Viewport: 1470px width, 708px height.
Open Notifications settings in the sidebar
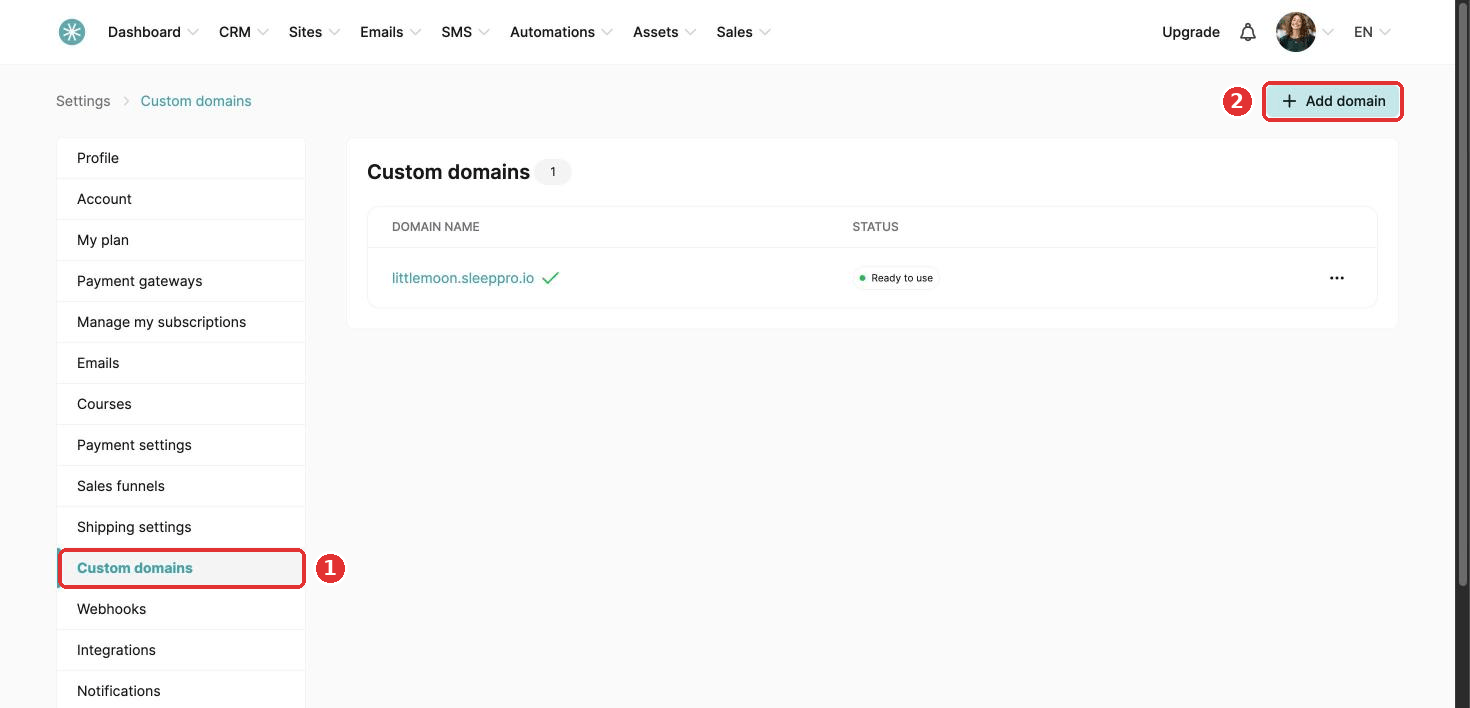(x=181, y=691)
